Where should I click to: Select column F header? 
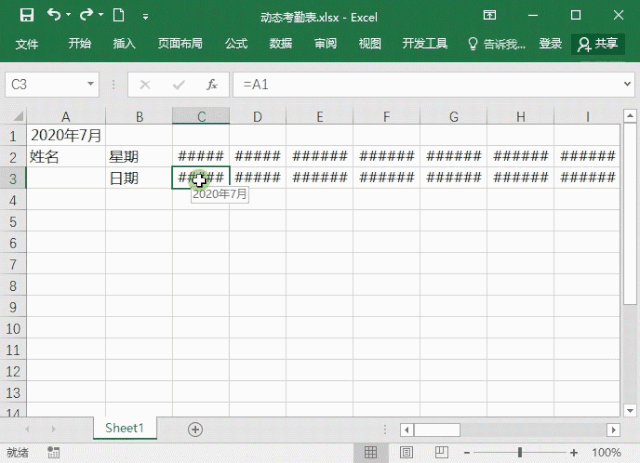click(386, 117)
